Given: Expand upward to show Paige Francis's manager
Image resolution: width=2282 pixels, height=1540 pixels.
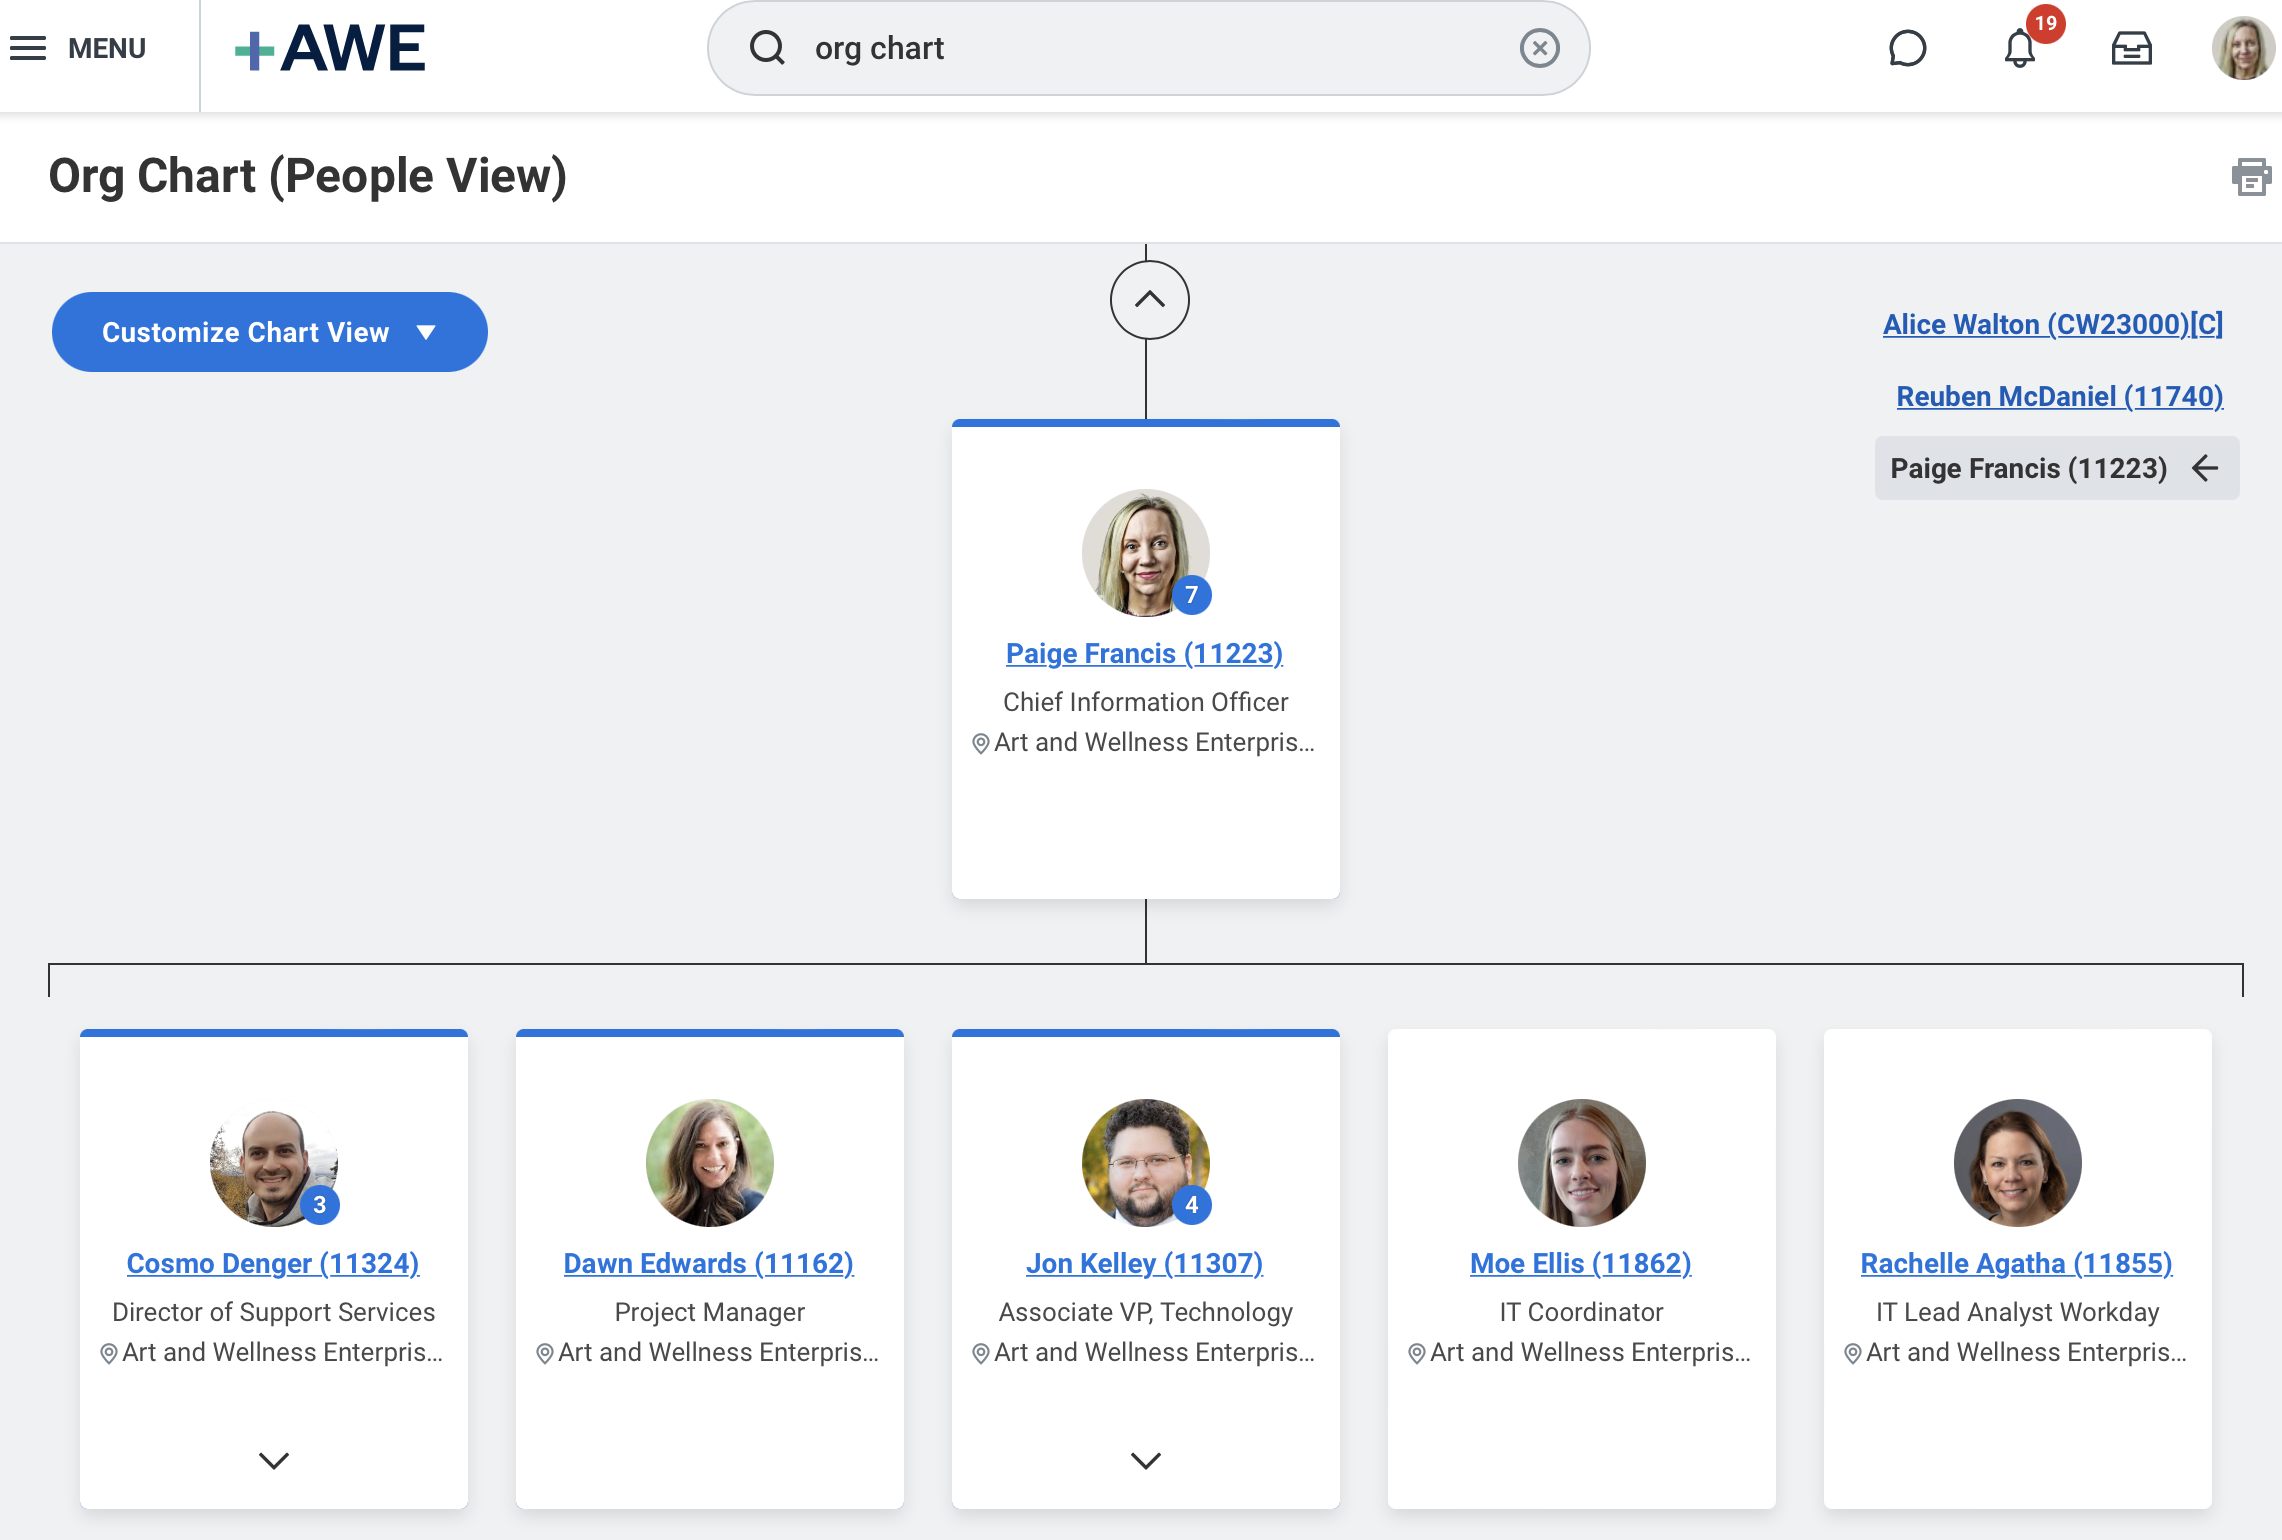Looking at the screenshot, I should (1148, 299).
